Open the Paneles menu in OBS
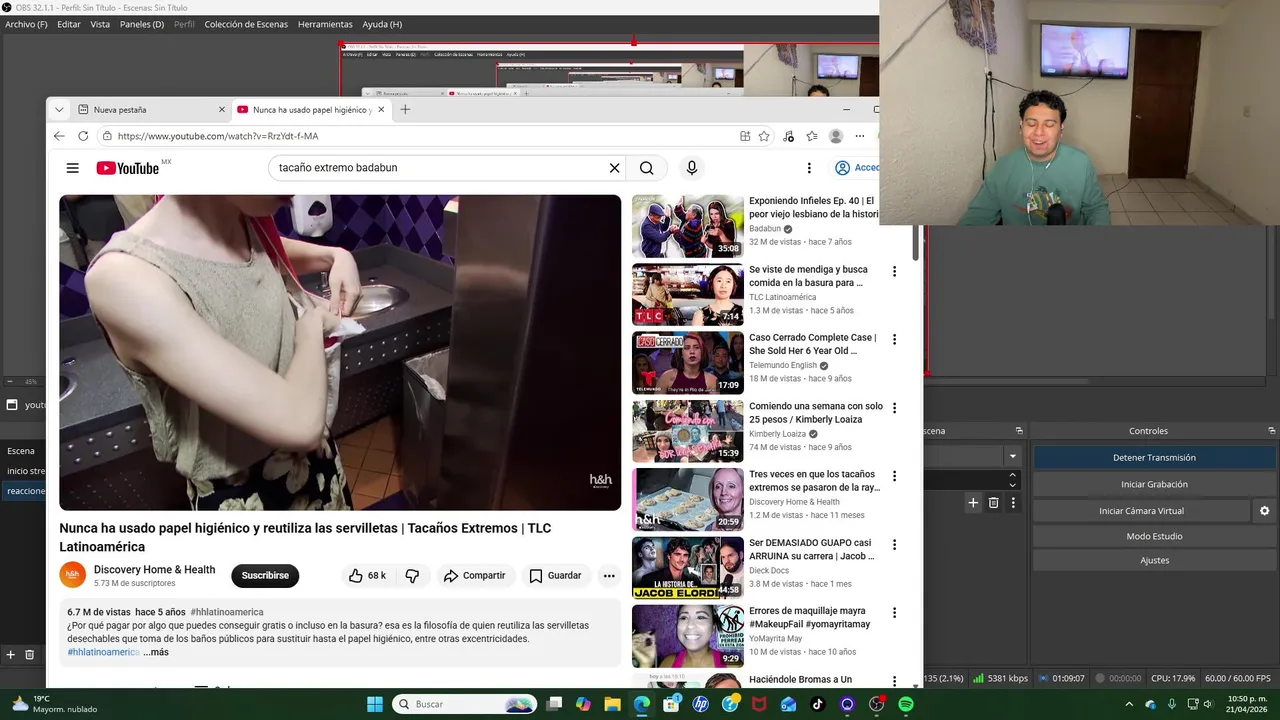The height and width of the screenshot is (720, 1280). tap(142, 24)
